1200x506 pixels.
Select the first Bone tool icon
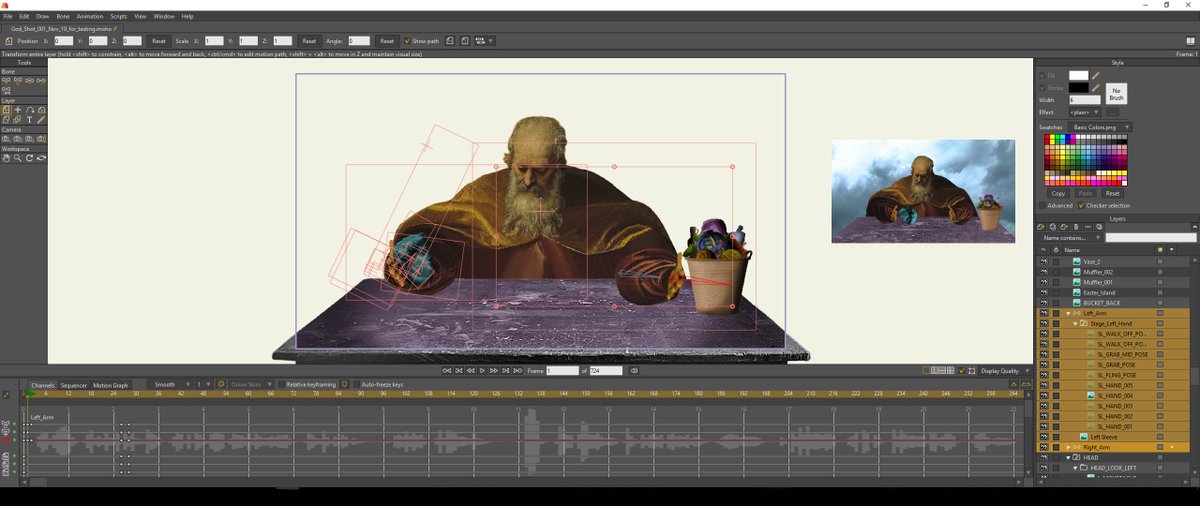(x=6, y=80)
